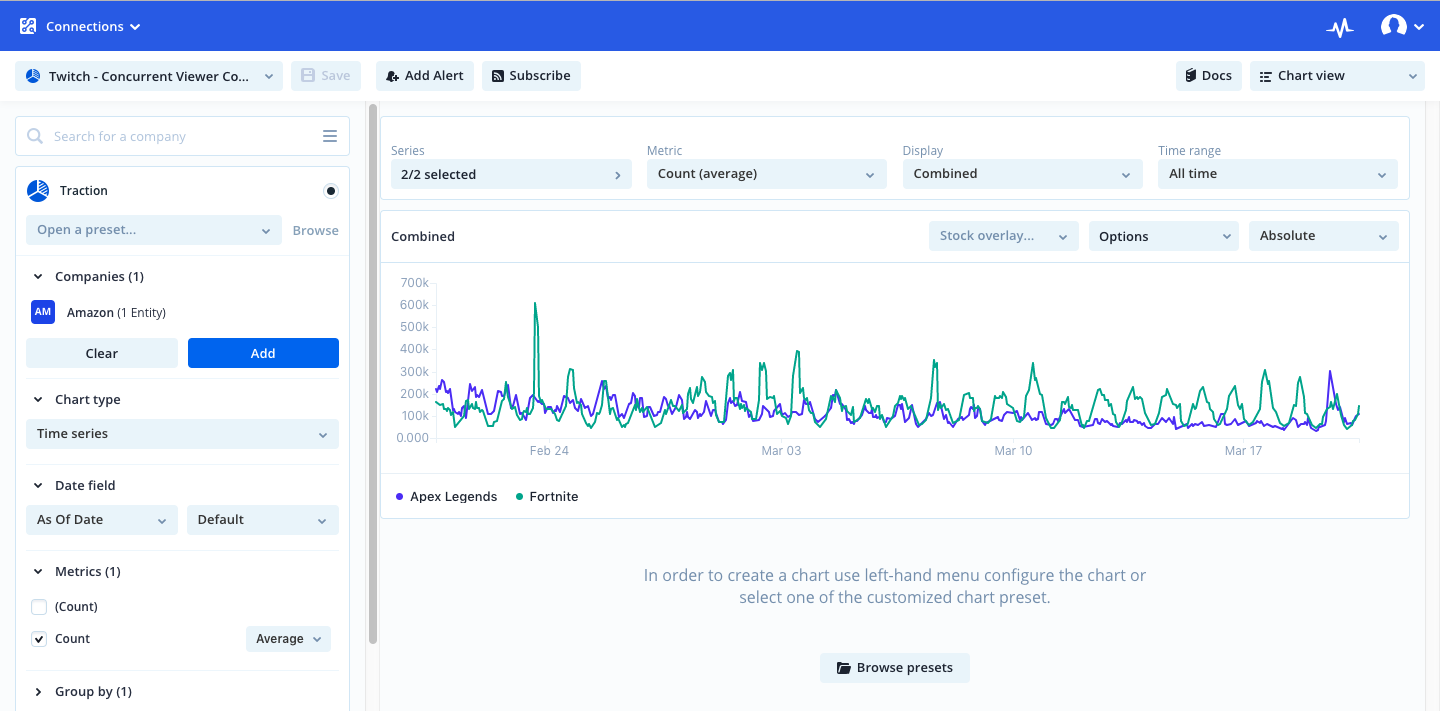Open the Count (average) metric dropdown

click(767, 174)
